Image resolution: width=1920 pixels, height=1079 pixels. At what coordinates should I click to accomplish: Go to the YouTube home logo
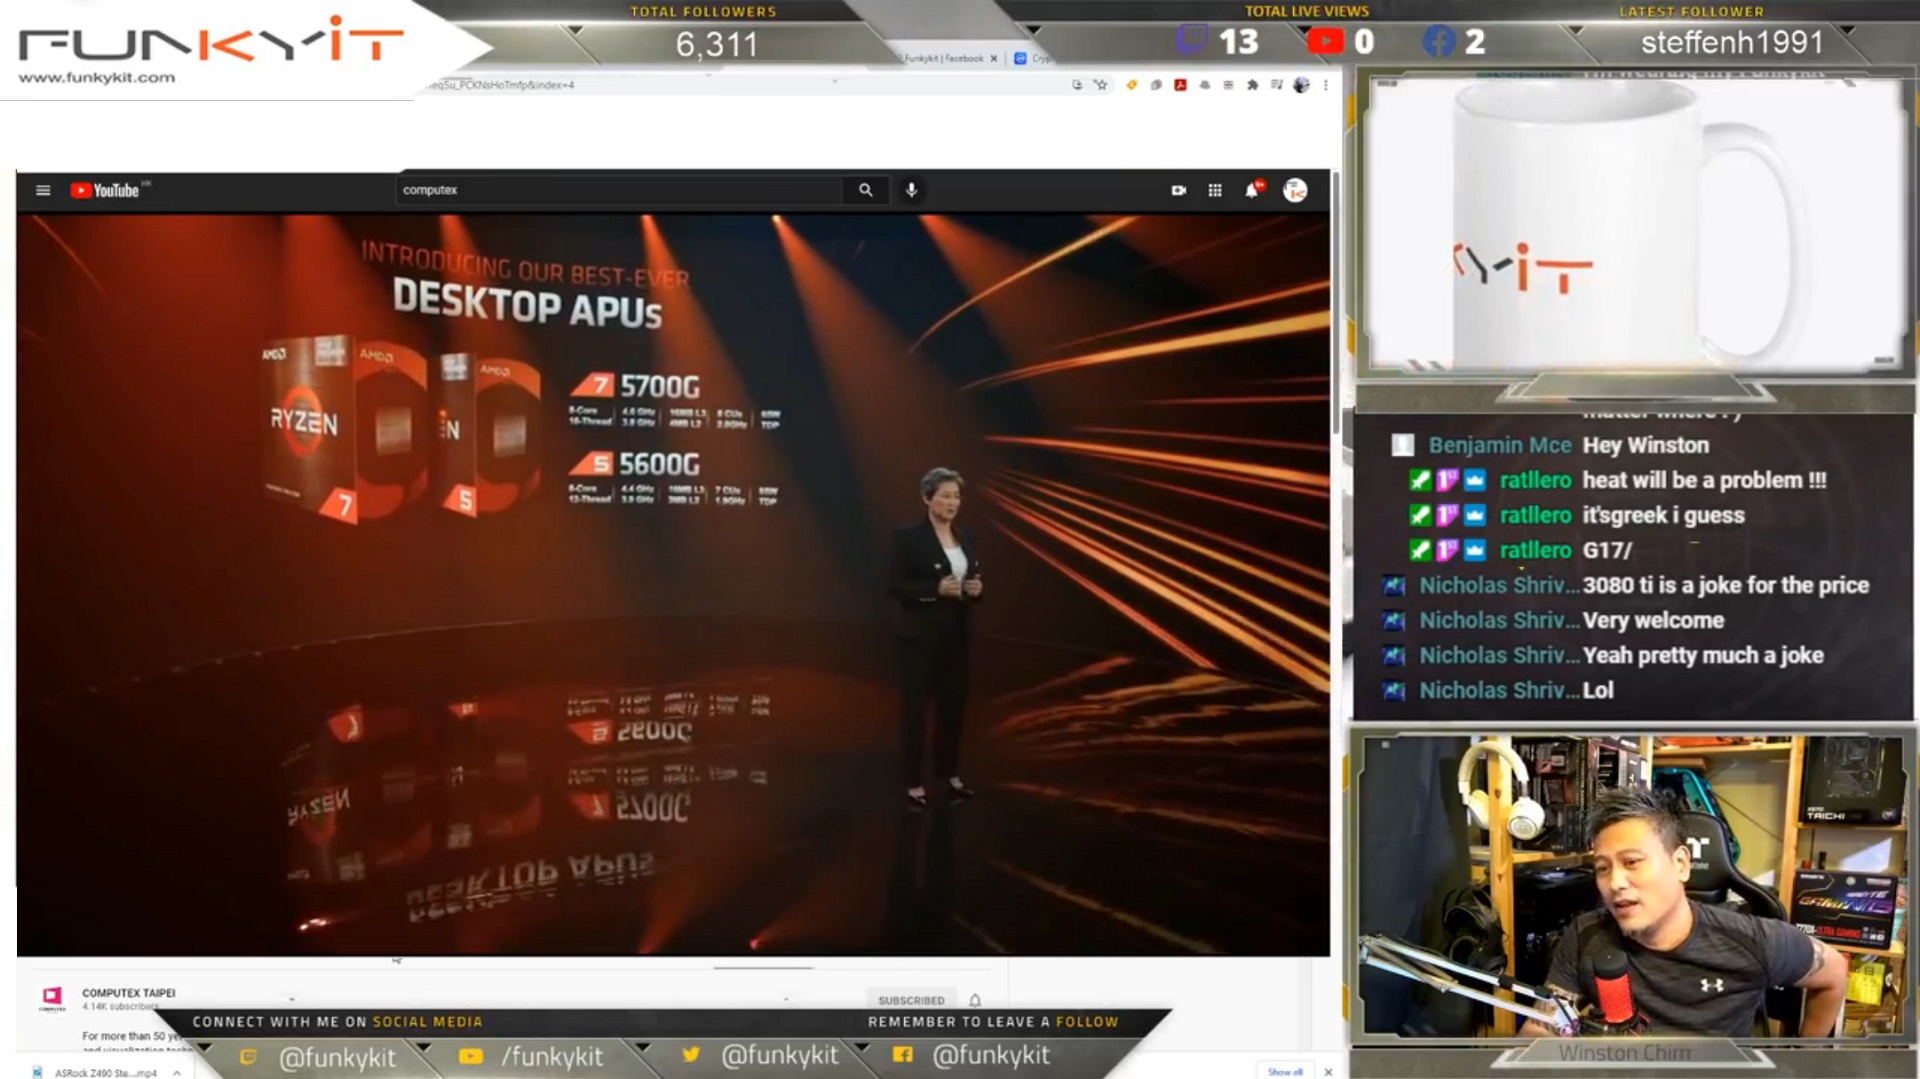pyautogui.click(x=105, y=190)
